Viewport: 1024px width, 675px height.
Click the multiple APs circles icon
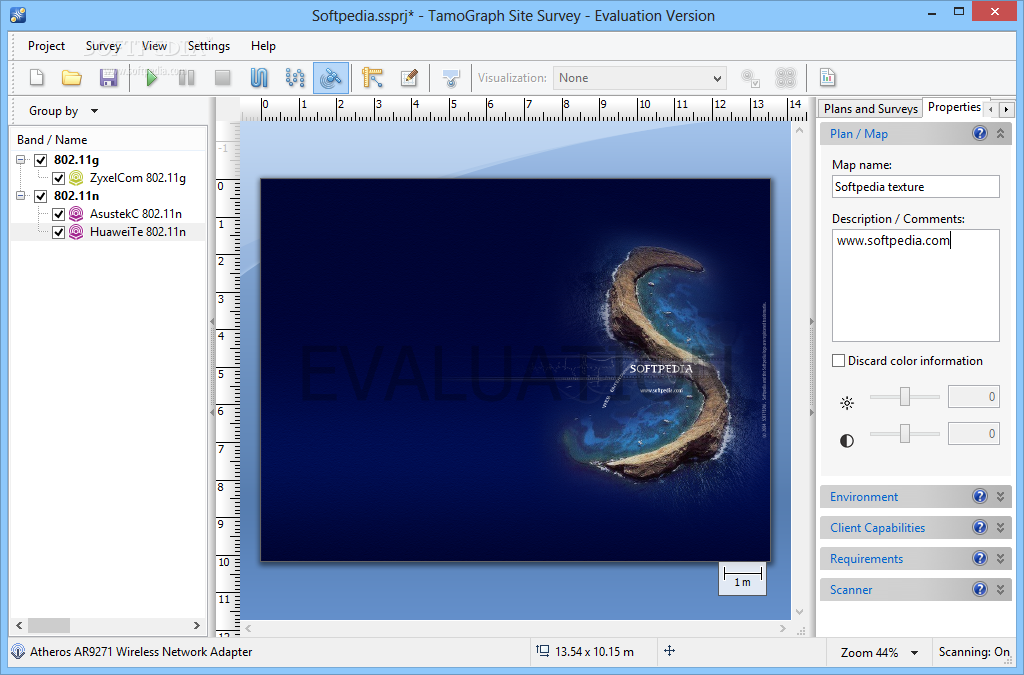[x=786, y=78]
